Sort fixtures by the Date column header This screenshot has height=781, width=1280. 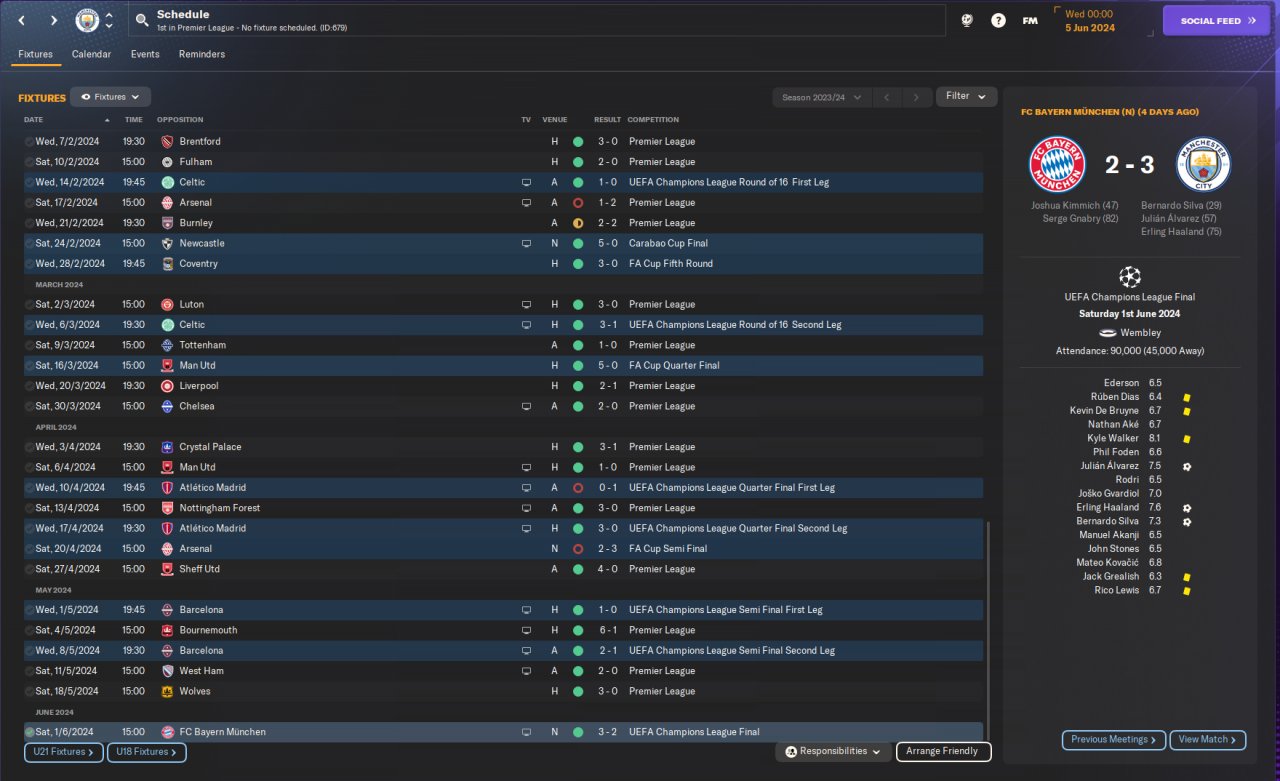point(33,120)
